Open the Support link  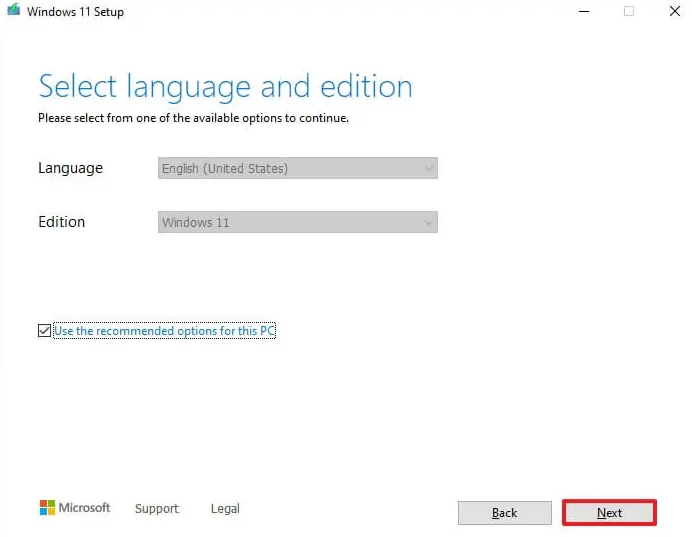pyautogui.click(x=157, y=509)
